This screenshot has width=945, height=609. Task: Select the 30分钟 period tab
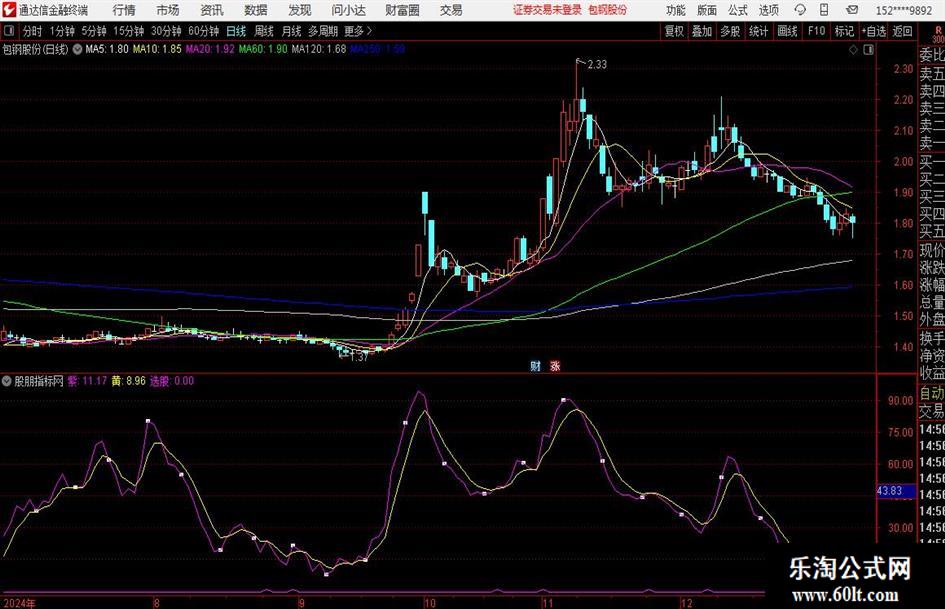(166, 31)
